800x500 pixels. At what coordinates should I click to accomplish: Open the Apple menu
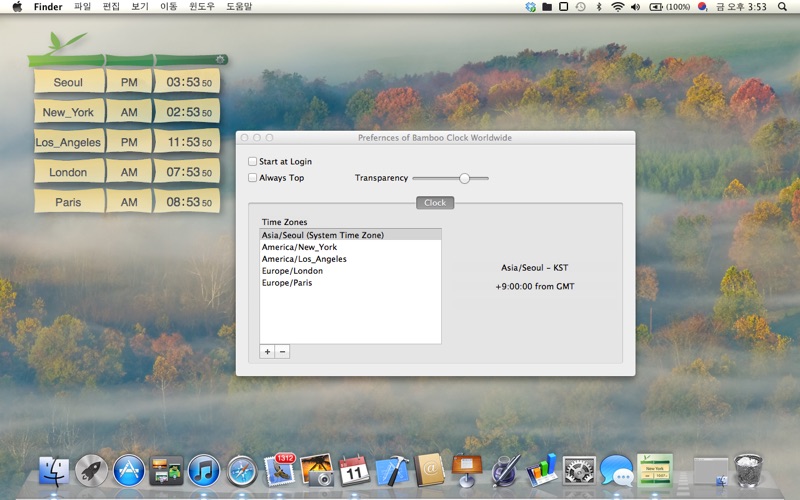16,7
